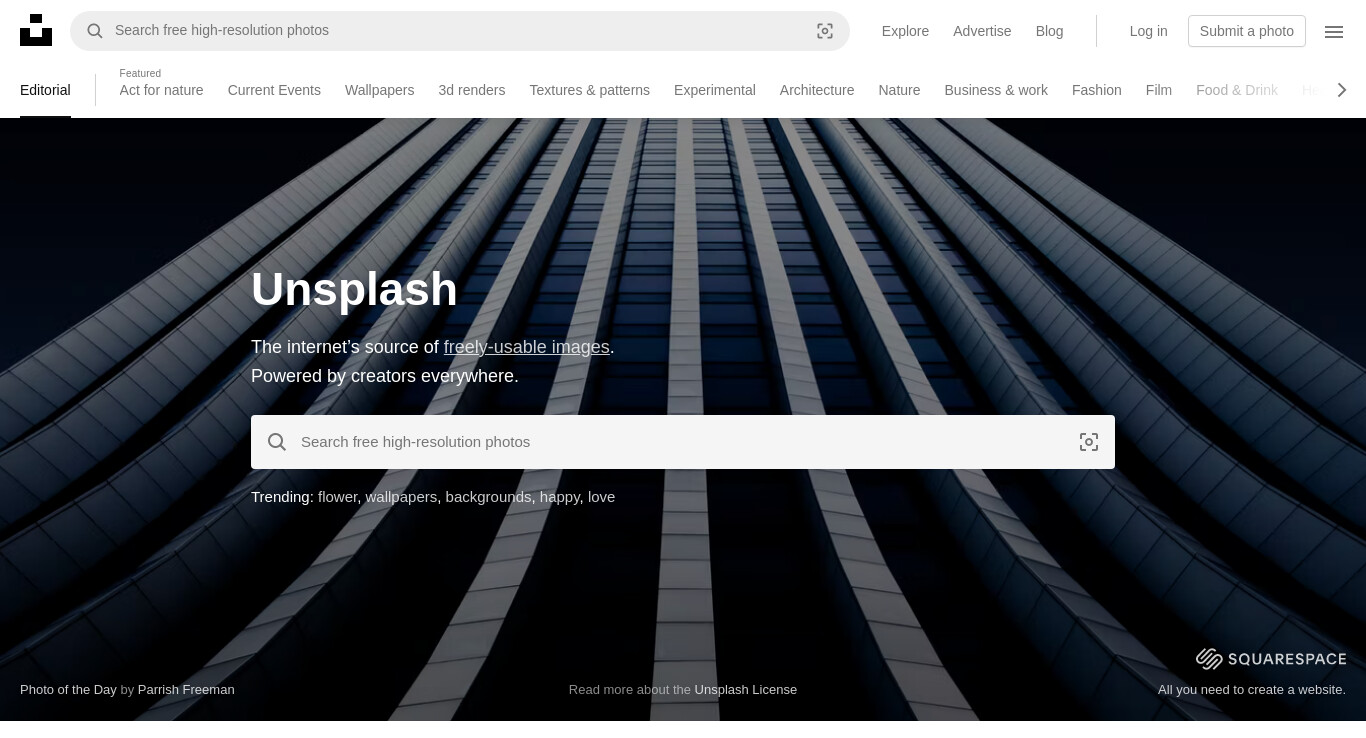Open the Photo of the Day link
The image size is (1366, 738).
(68, 689)
